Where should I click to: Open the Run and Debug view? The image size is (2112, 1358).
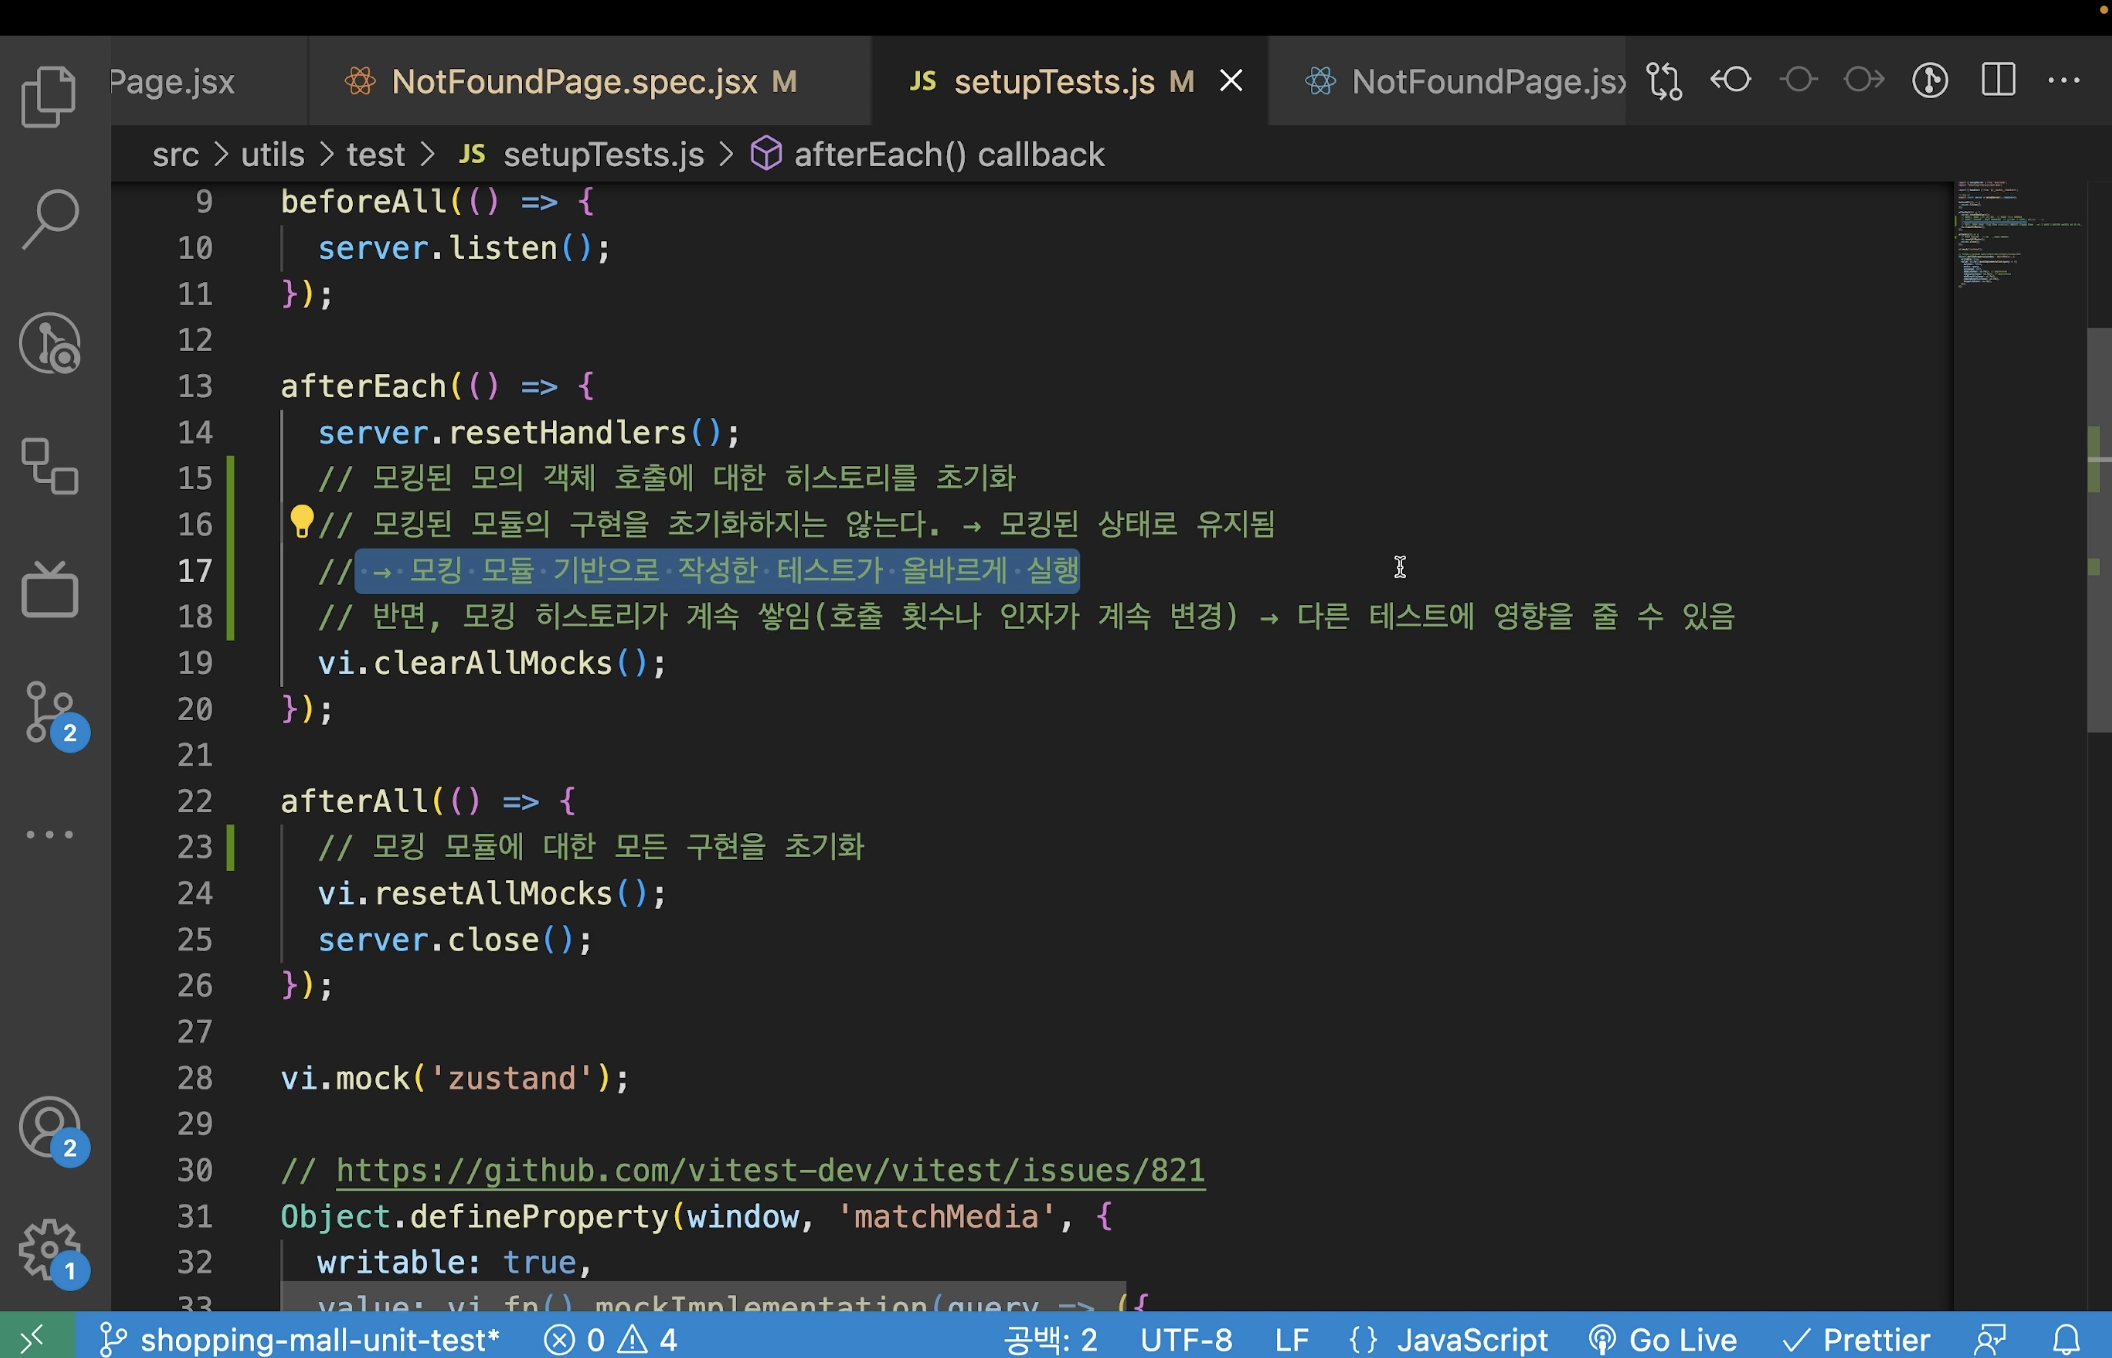[x=49, y=343]
